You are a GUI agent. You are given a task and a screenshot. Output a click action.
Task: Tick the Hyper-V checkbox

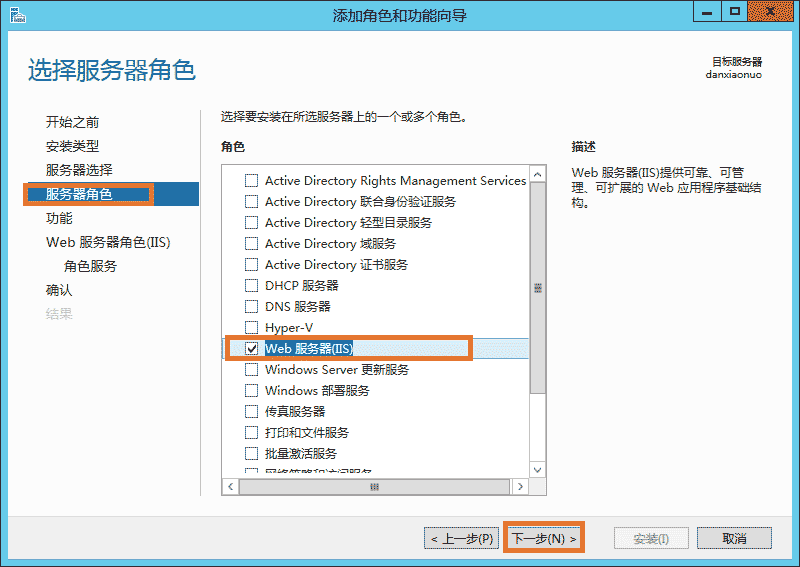pyautogui.click(x=252, y=327)
